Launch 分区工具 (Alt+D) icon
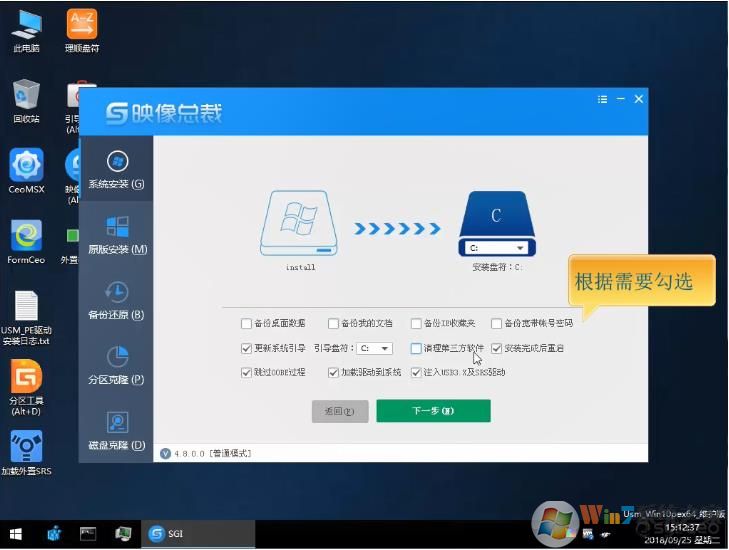 pos(26,388)
